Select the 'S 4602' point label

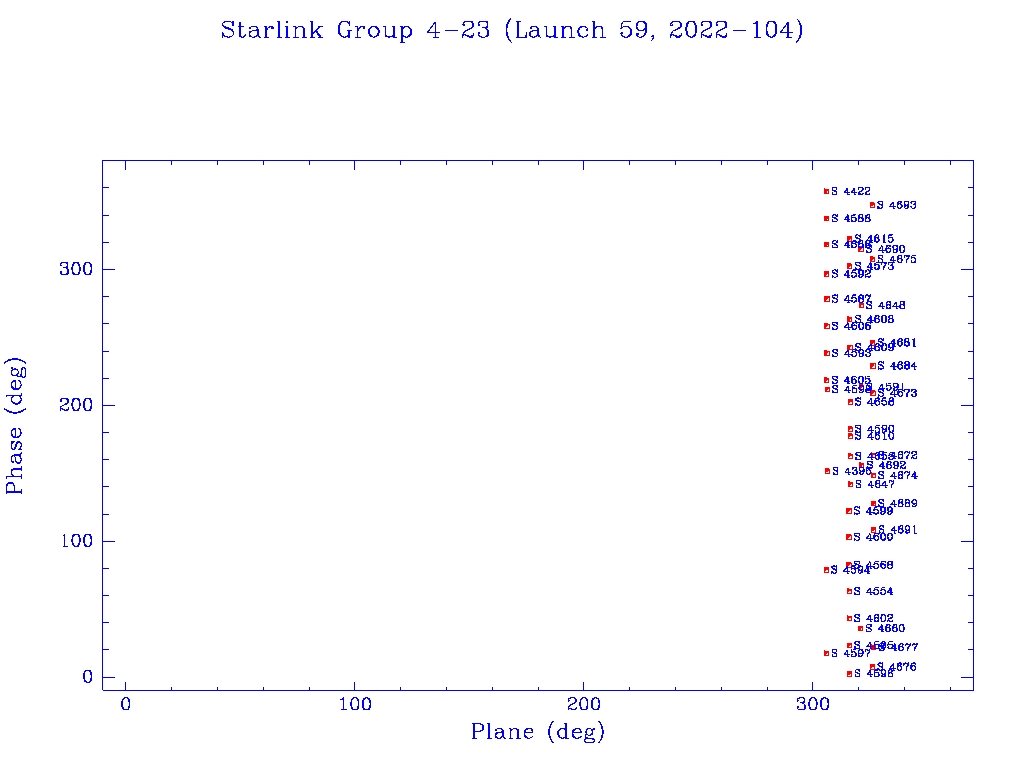point(873,618)
